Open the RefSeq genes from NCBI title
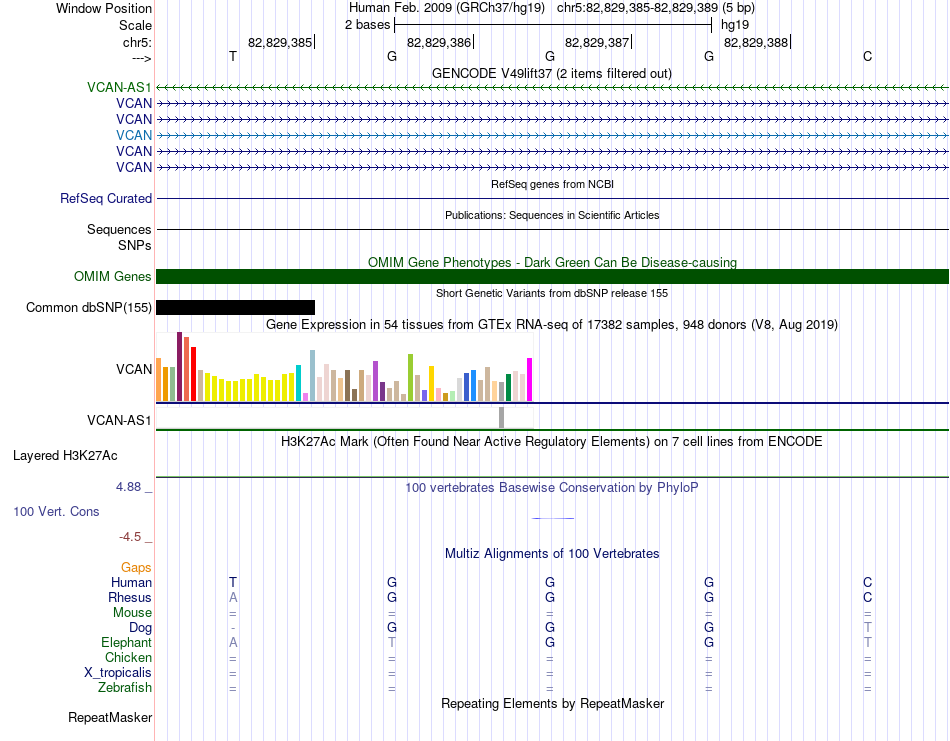950x741 pixels. point(552,184)
